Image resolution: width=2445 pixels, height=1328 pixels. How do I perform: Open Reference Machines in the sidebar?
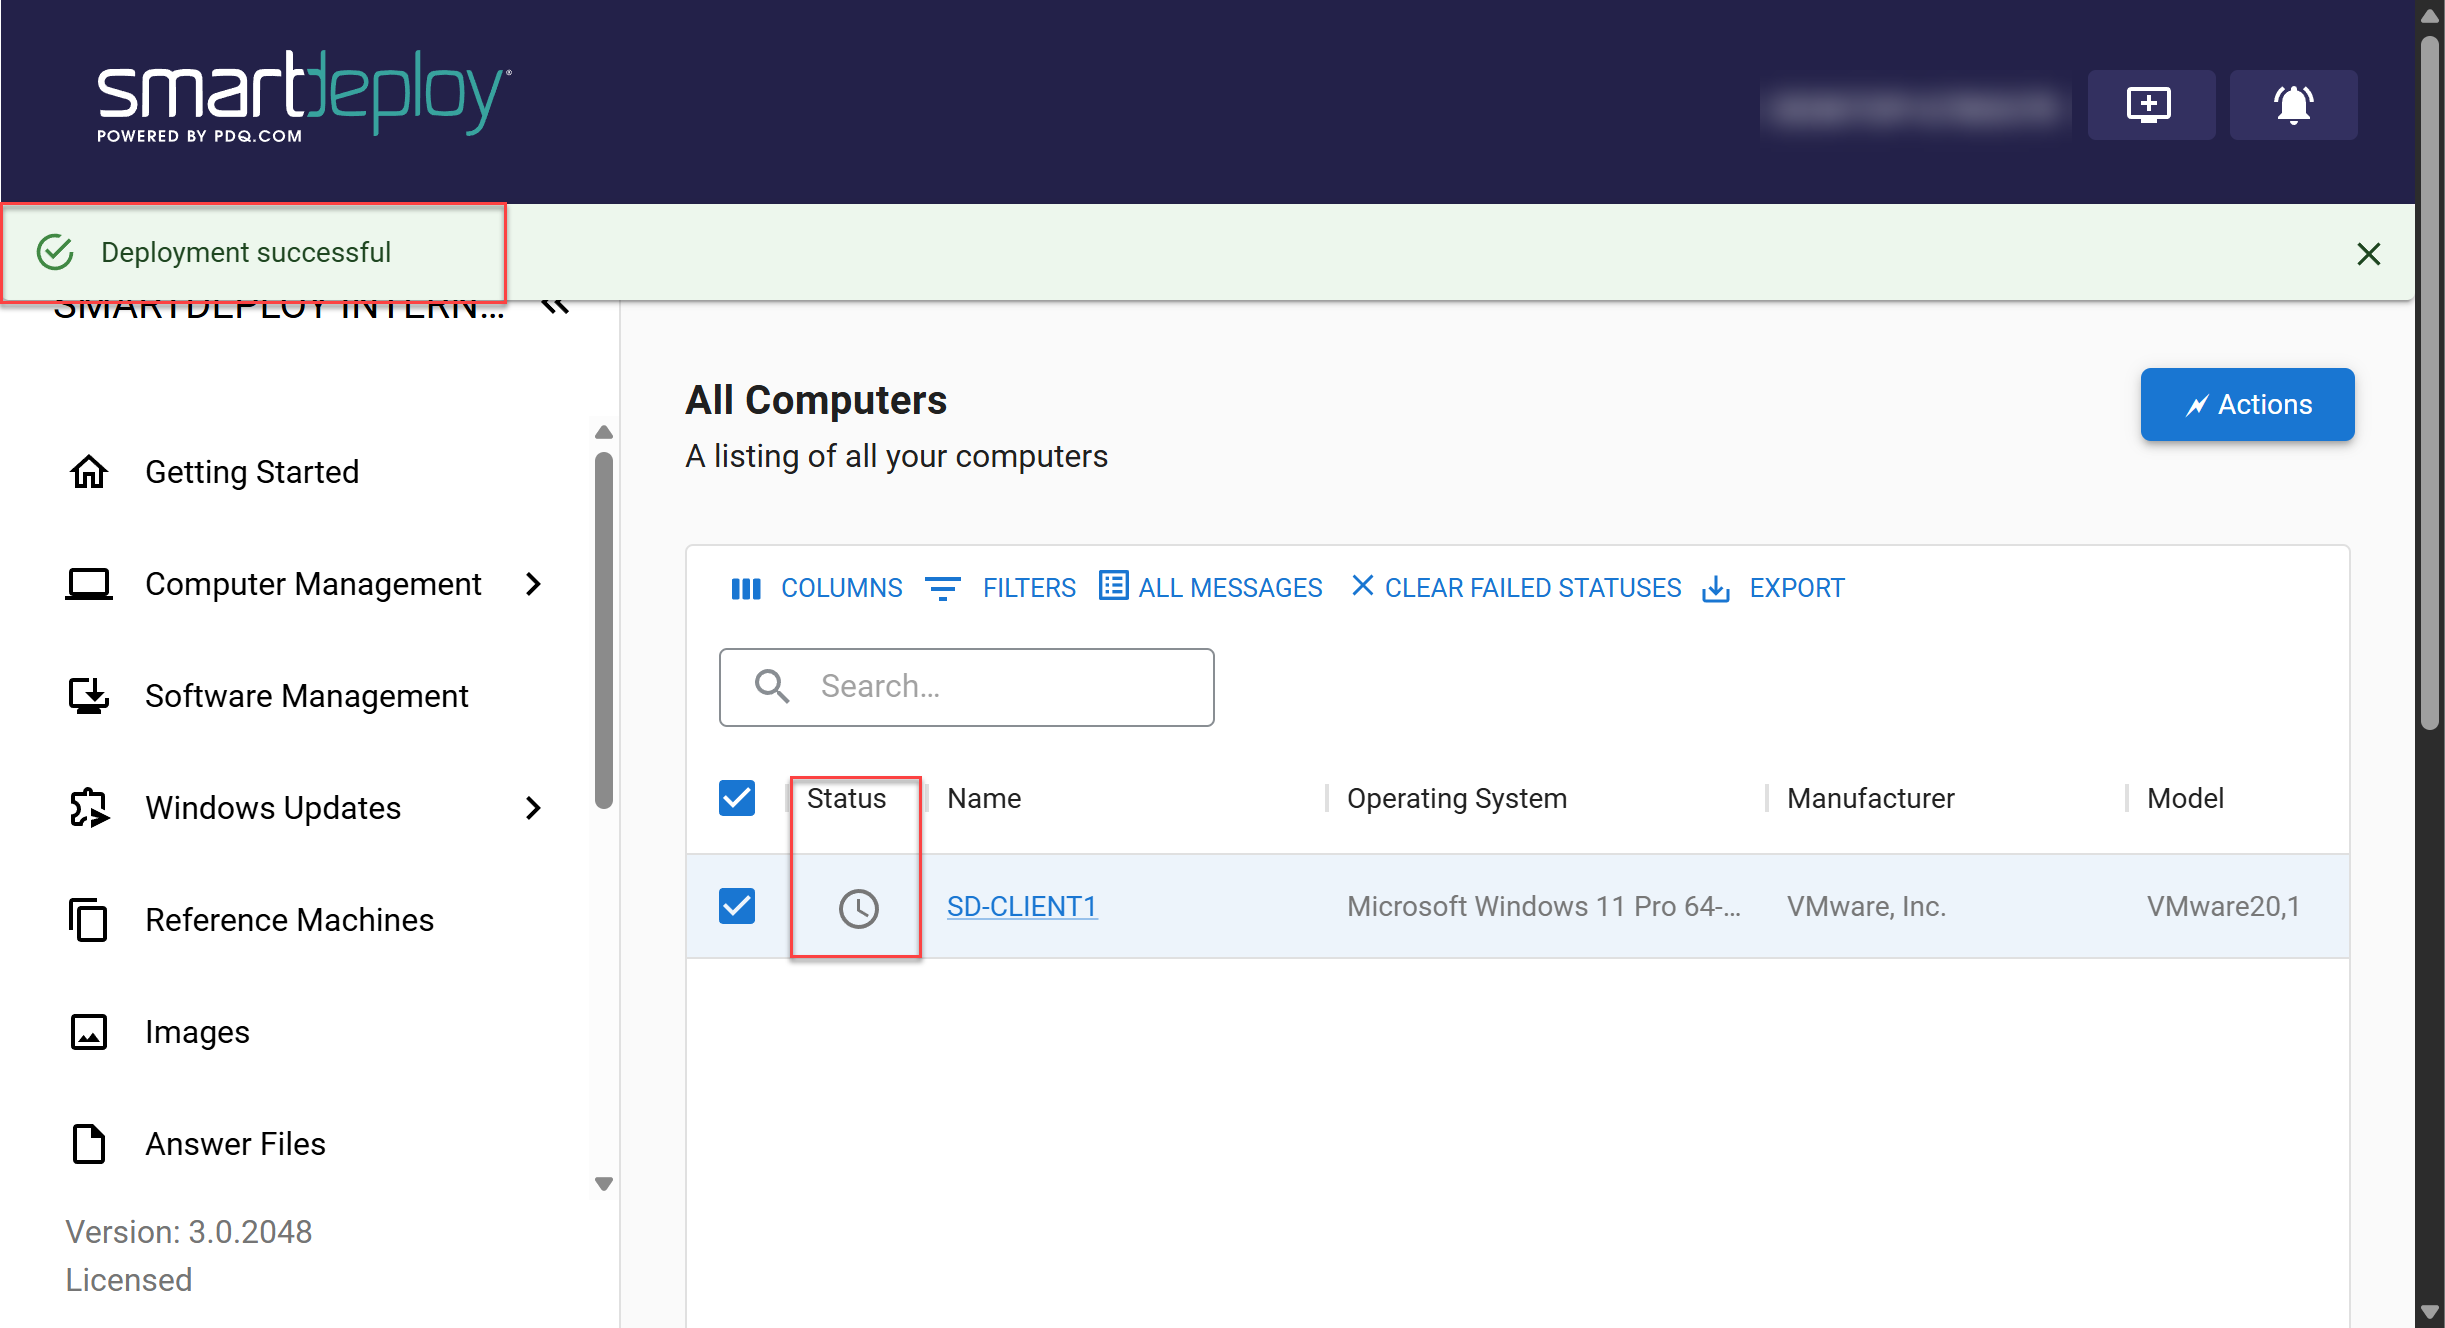point(289,920)
